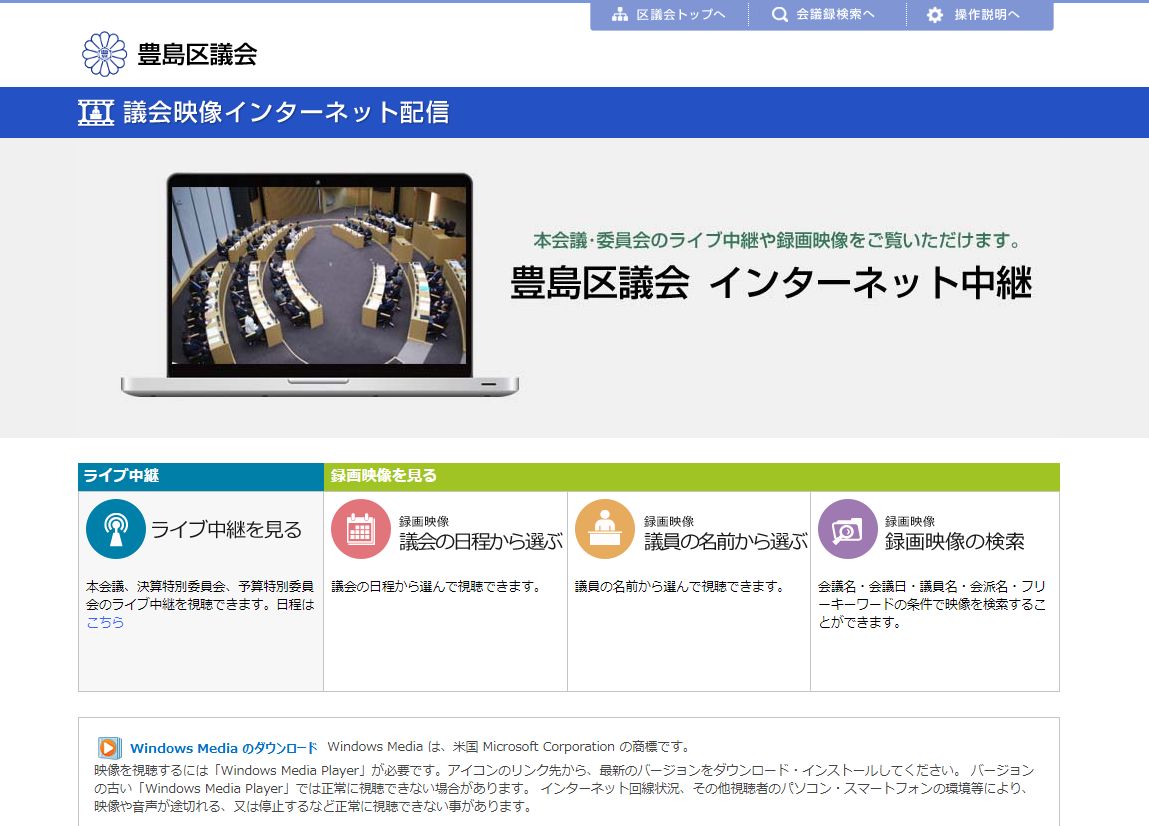Image resolution: width=1149 pixels, height=826 pixels.
Task: Click the 豊島区議会 header title
Action: click(197, 54)
